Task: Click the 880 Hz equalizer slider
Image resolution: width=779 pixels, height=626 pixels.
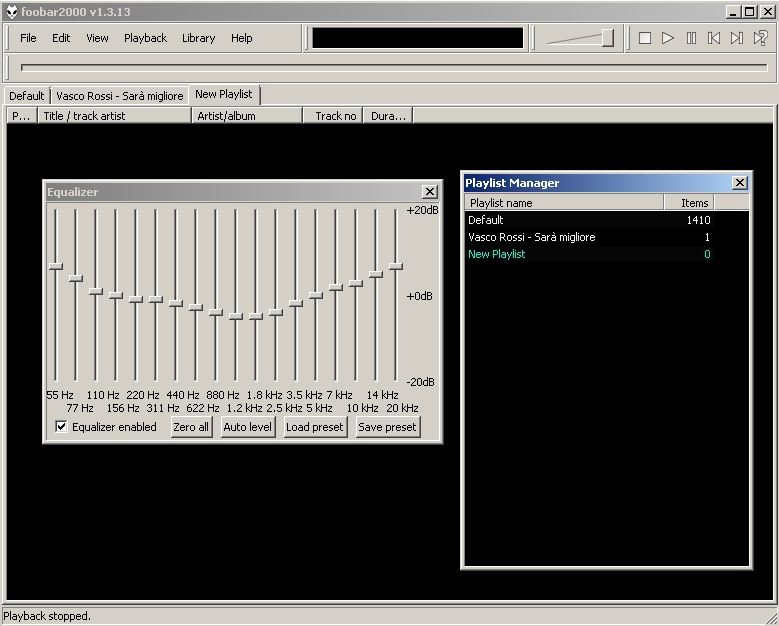Action: [216, 312]
